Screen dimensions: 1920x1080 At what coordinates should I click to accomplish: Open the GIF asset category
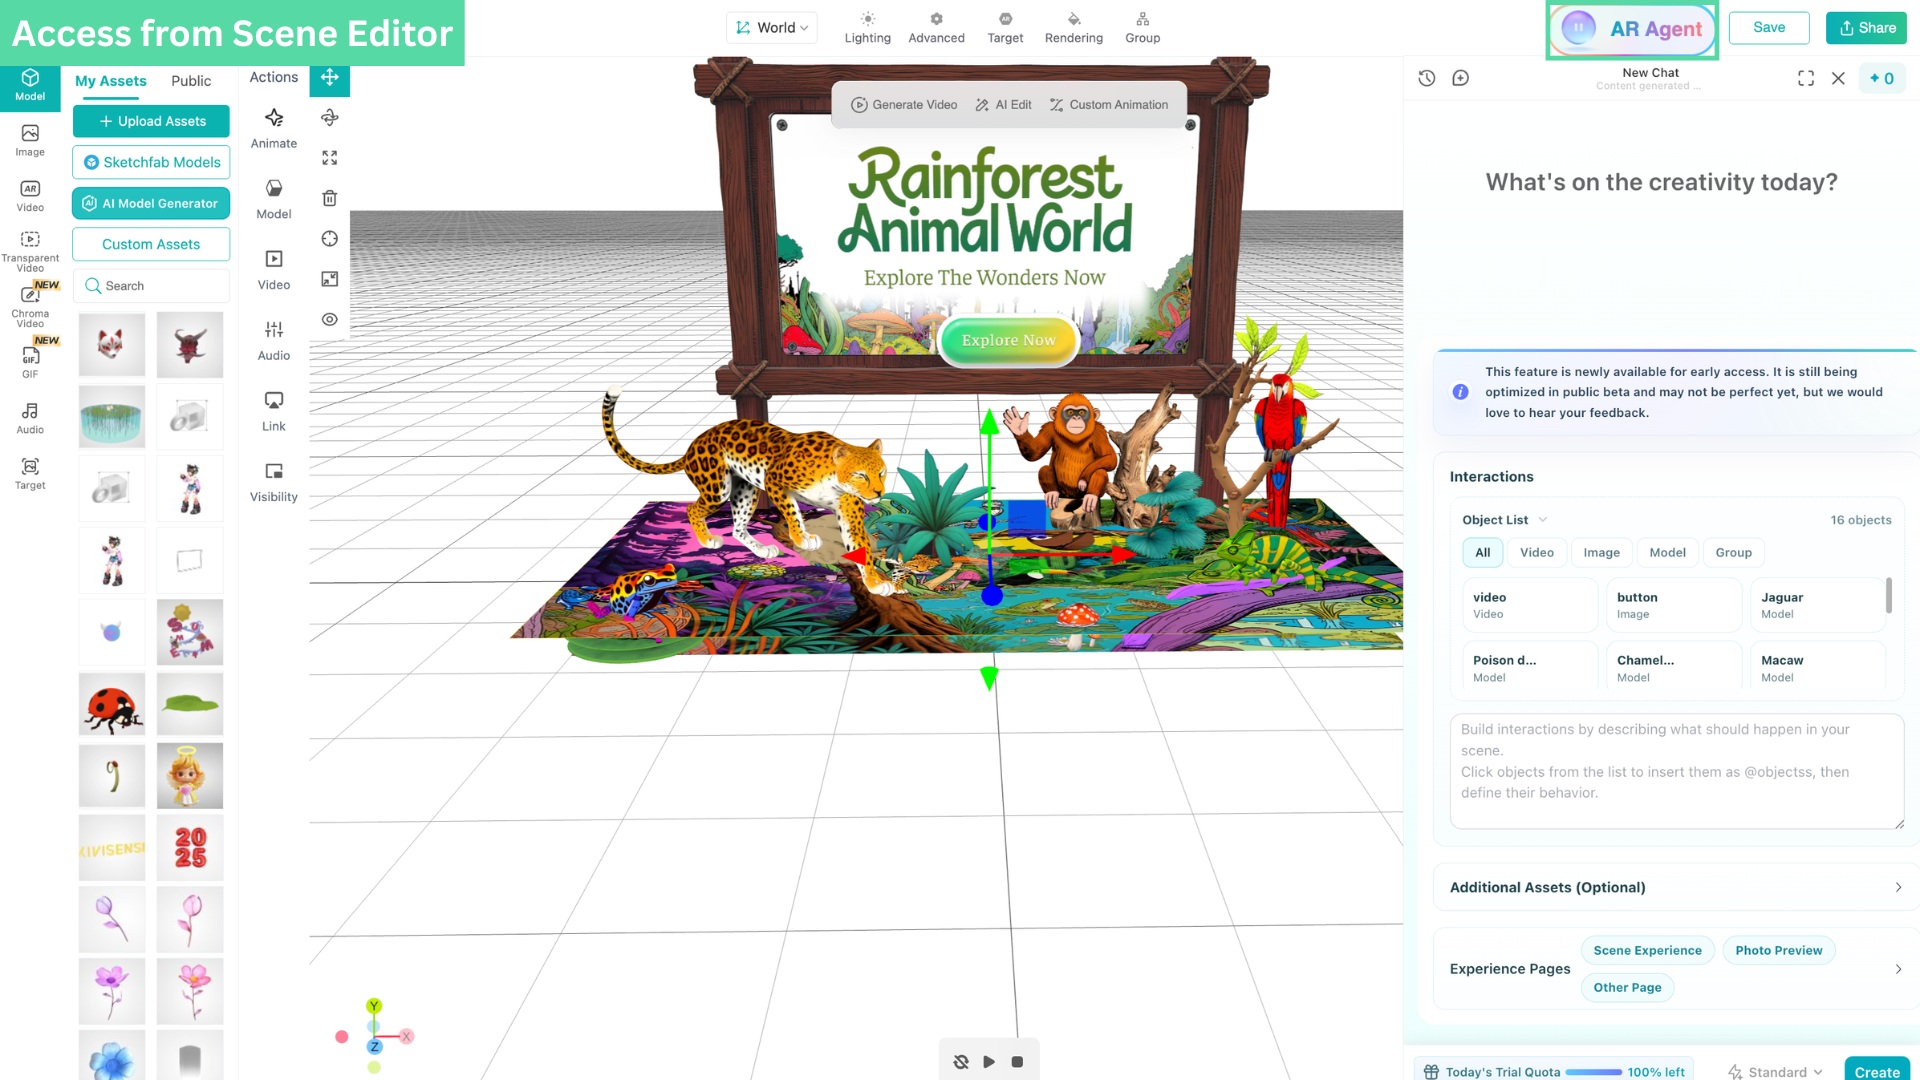pos(30,363)
